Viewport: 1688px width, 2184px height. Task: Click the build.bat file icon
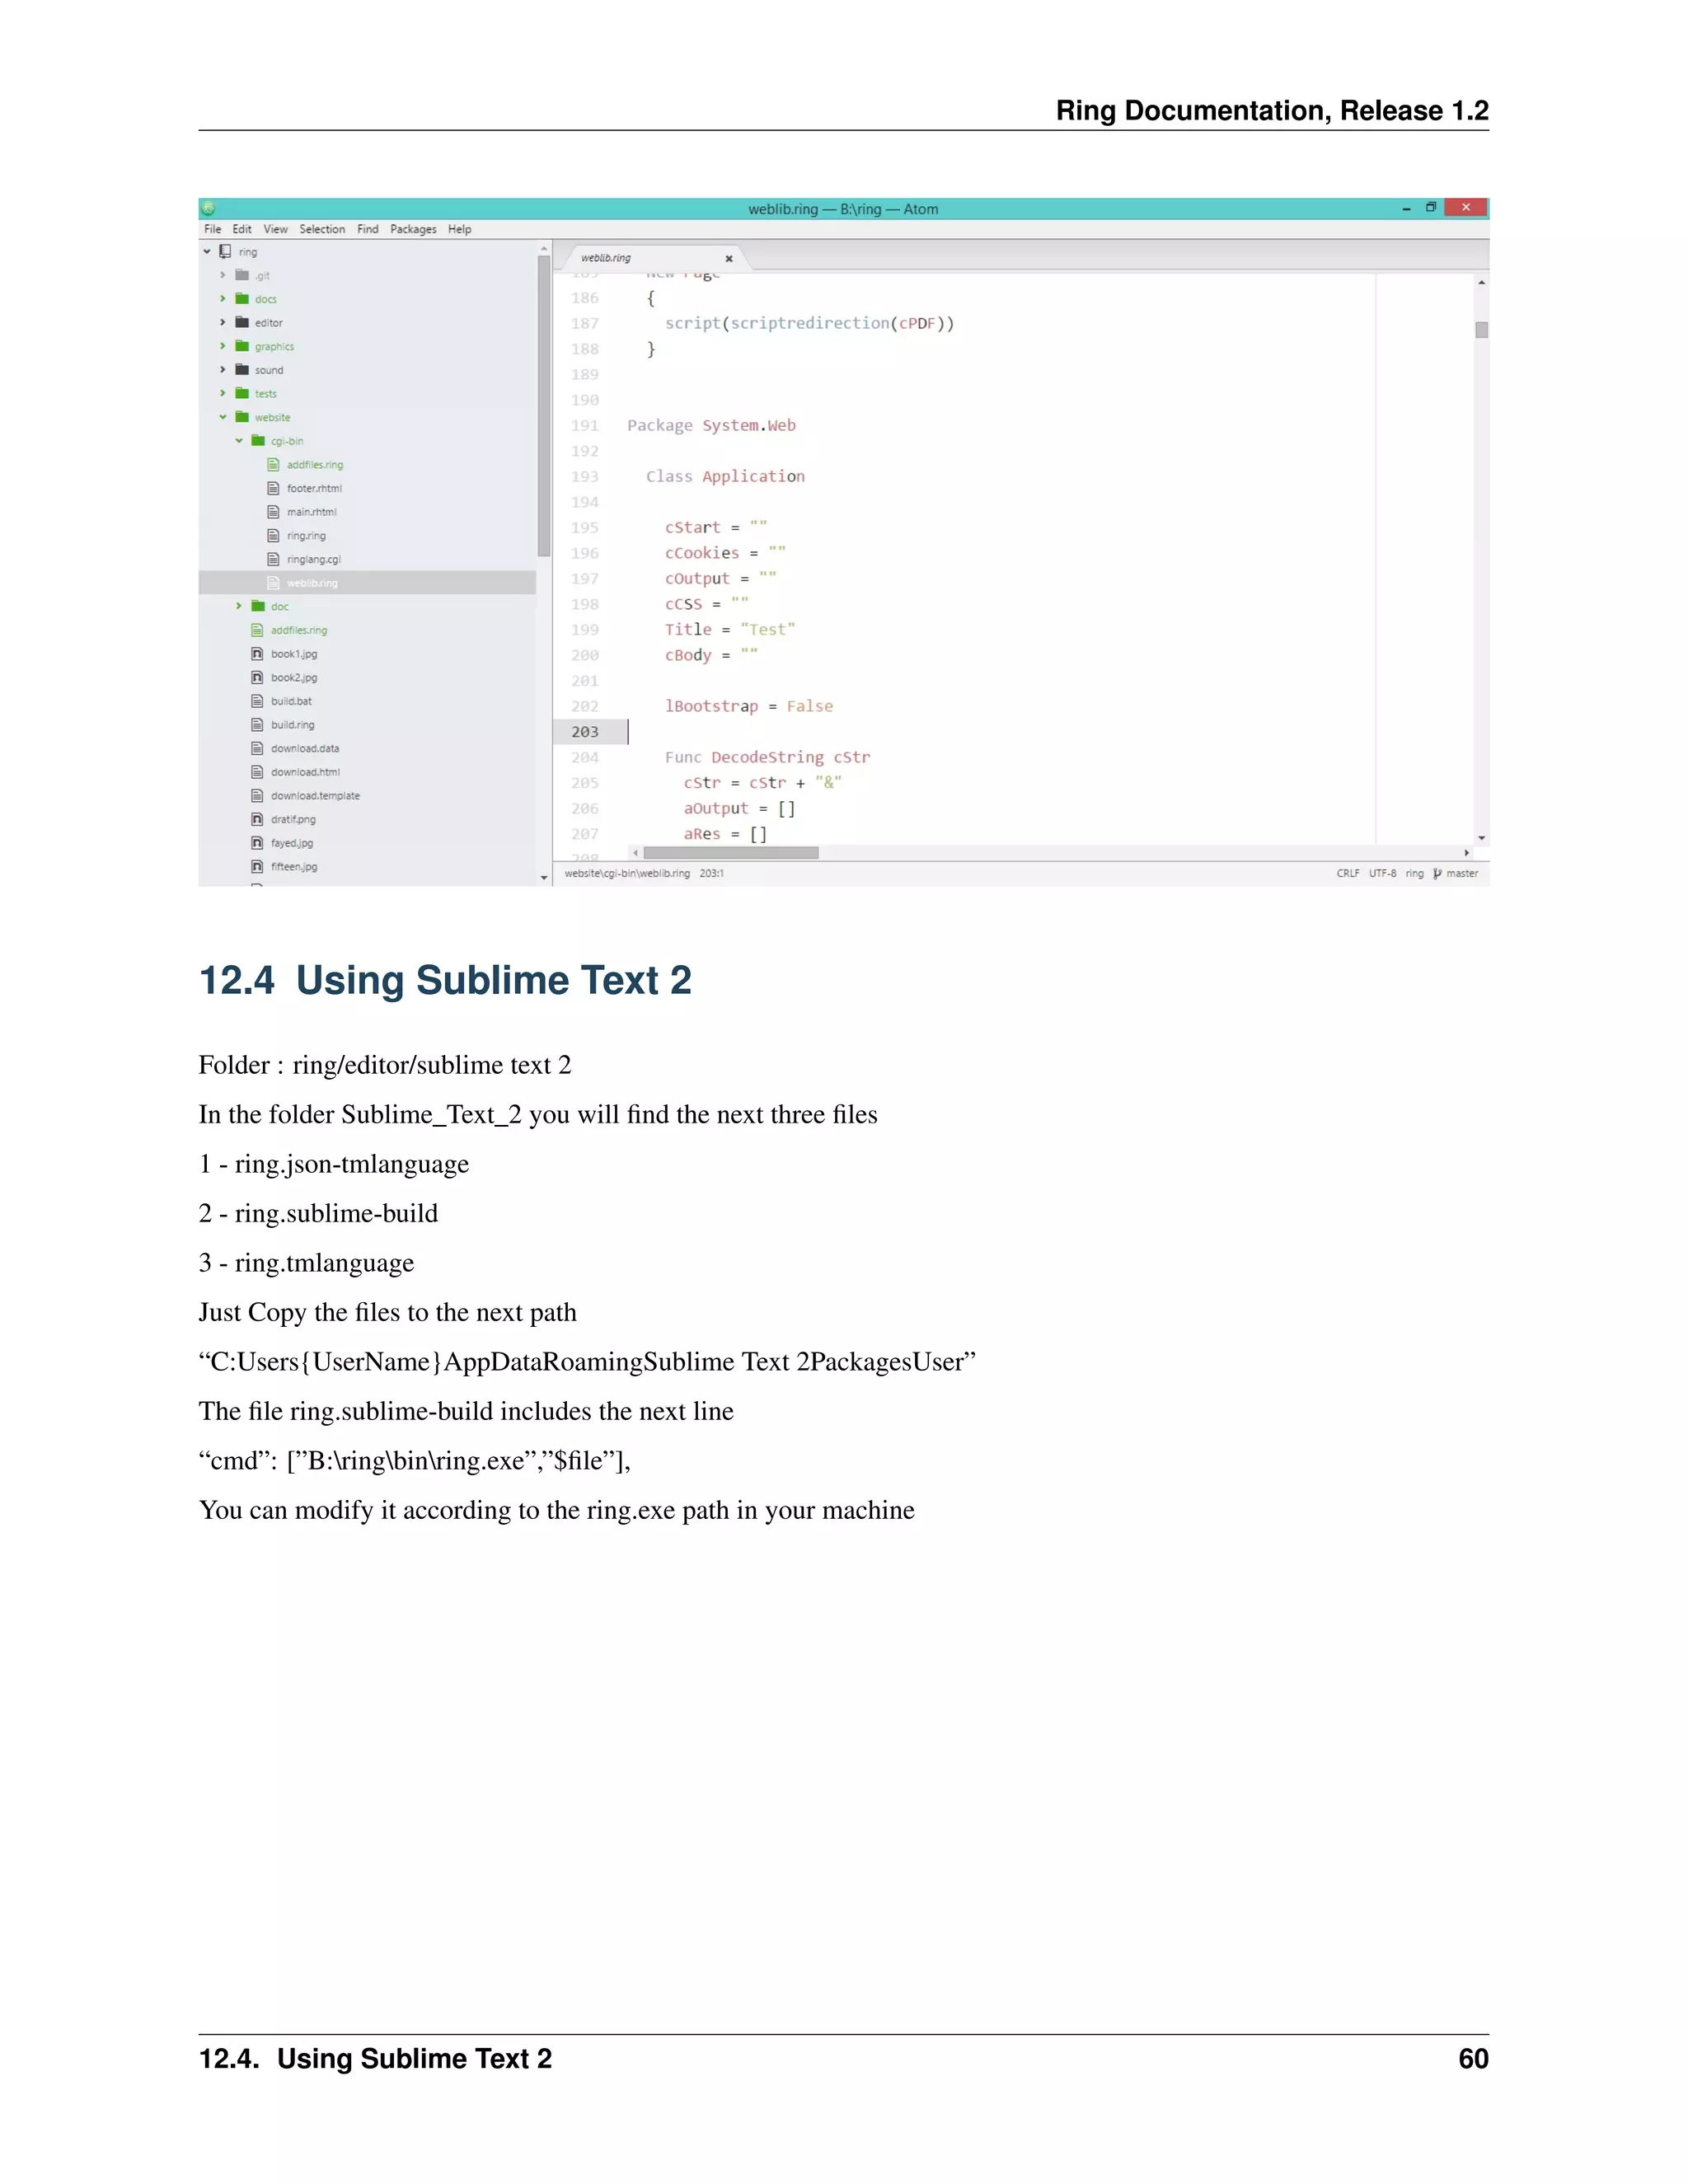point(257,701)
